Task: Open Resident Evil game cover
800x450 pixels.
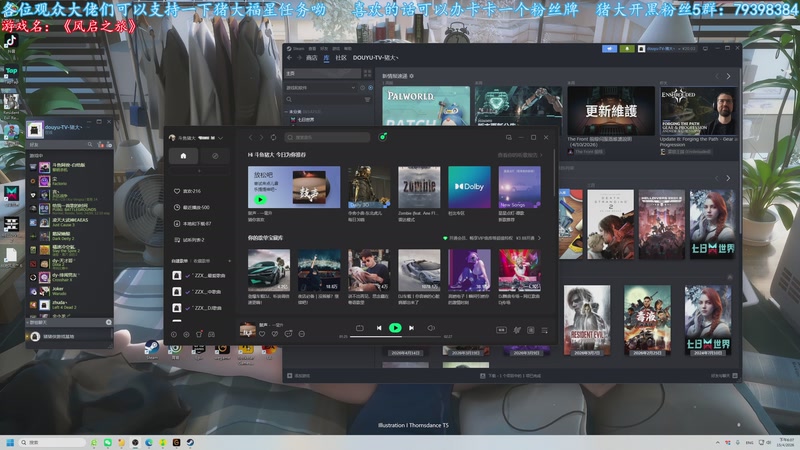Action: tap(587, 320)
